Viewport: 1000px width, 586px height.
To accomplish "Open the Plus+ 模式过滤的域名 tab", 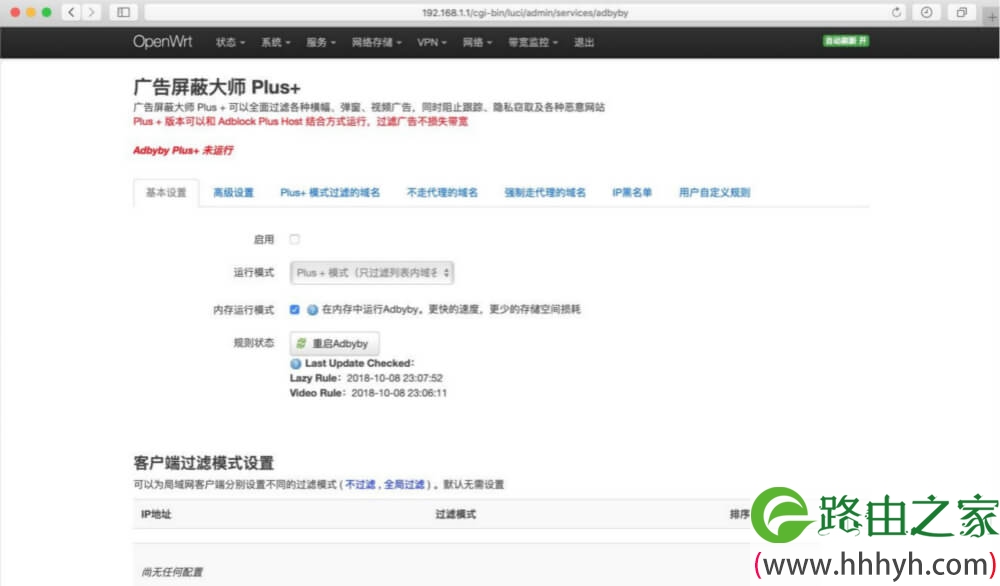I will (x=330, y=193).
